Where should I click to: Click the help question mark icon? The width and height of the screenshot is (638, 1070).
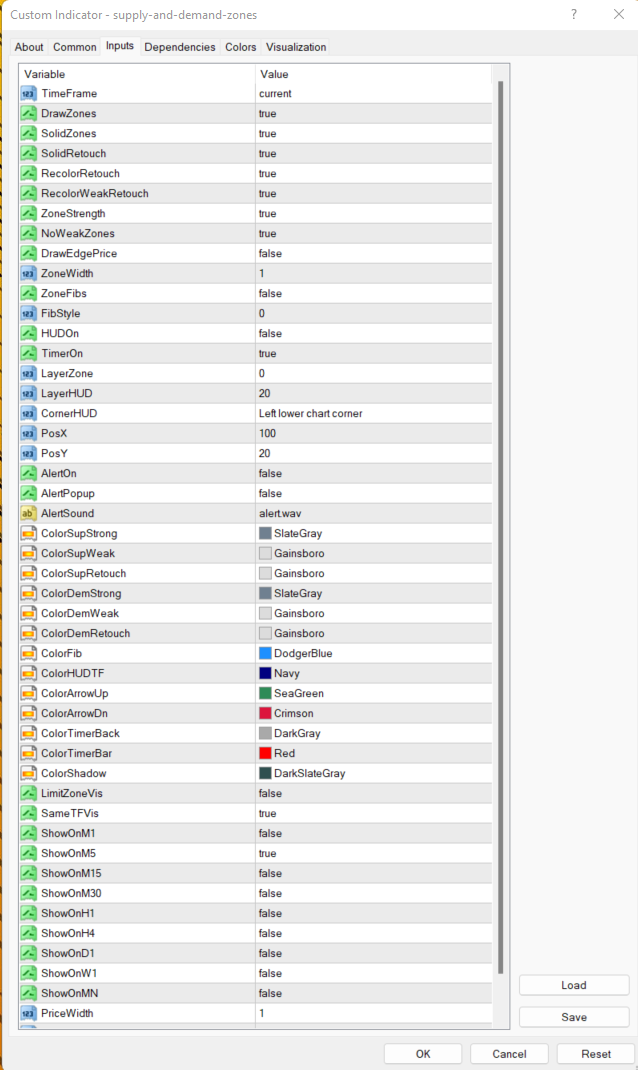coord(574,15)
